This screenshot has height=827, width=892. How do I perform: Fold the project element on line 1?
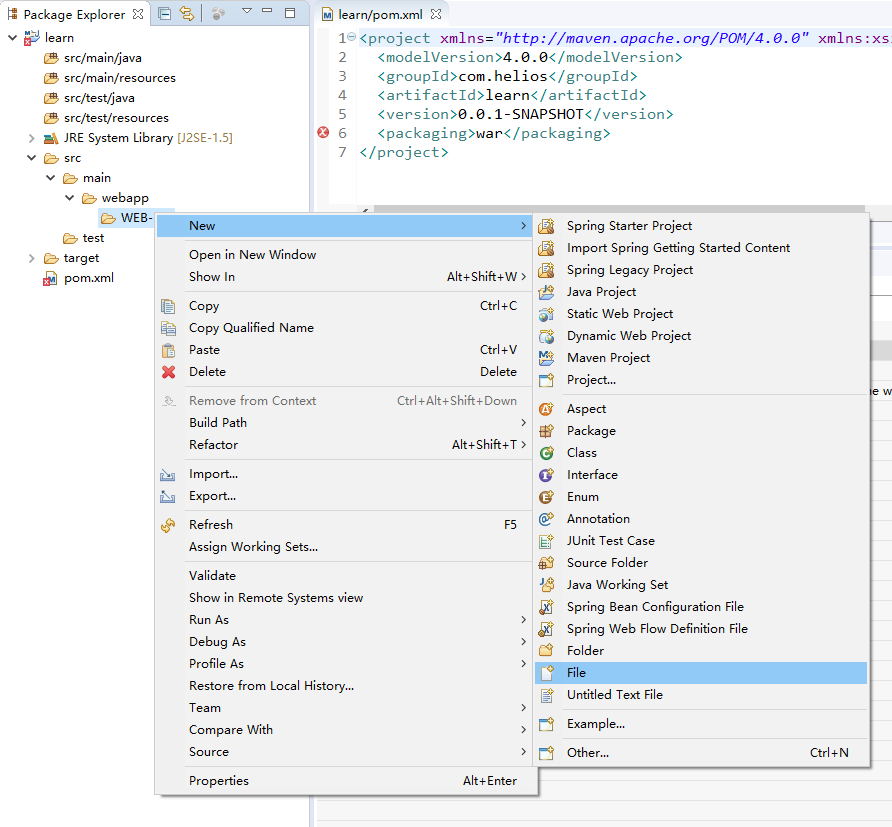pyautogui.click(x=352, y=37)
